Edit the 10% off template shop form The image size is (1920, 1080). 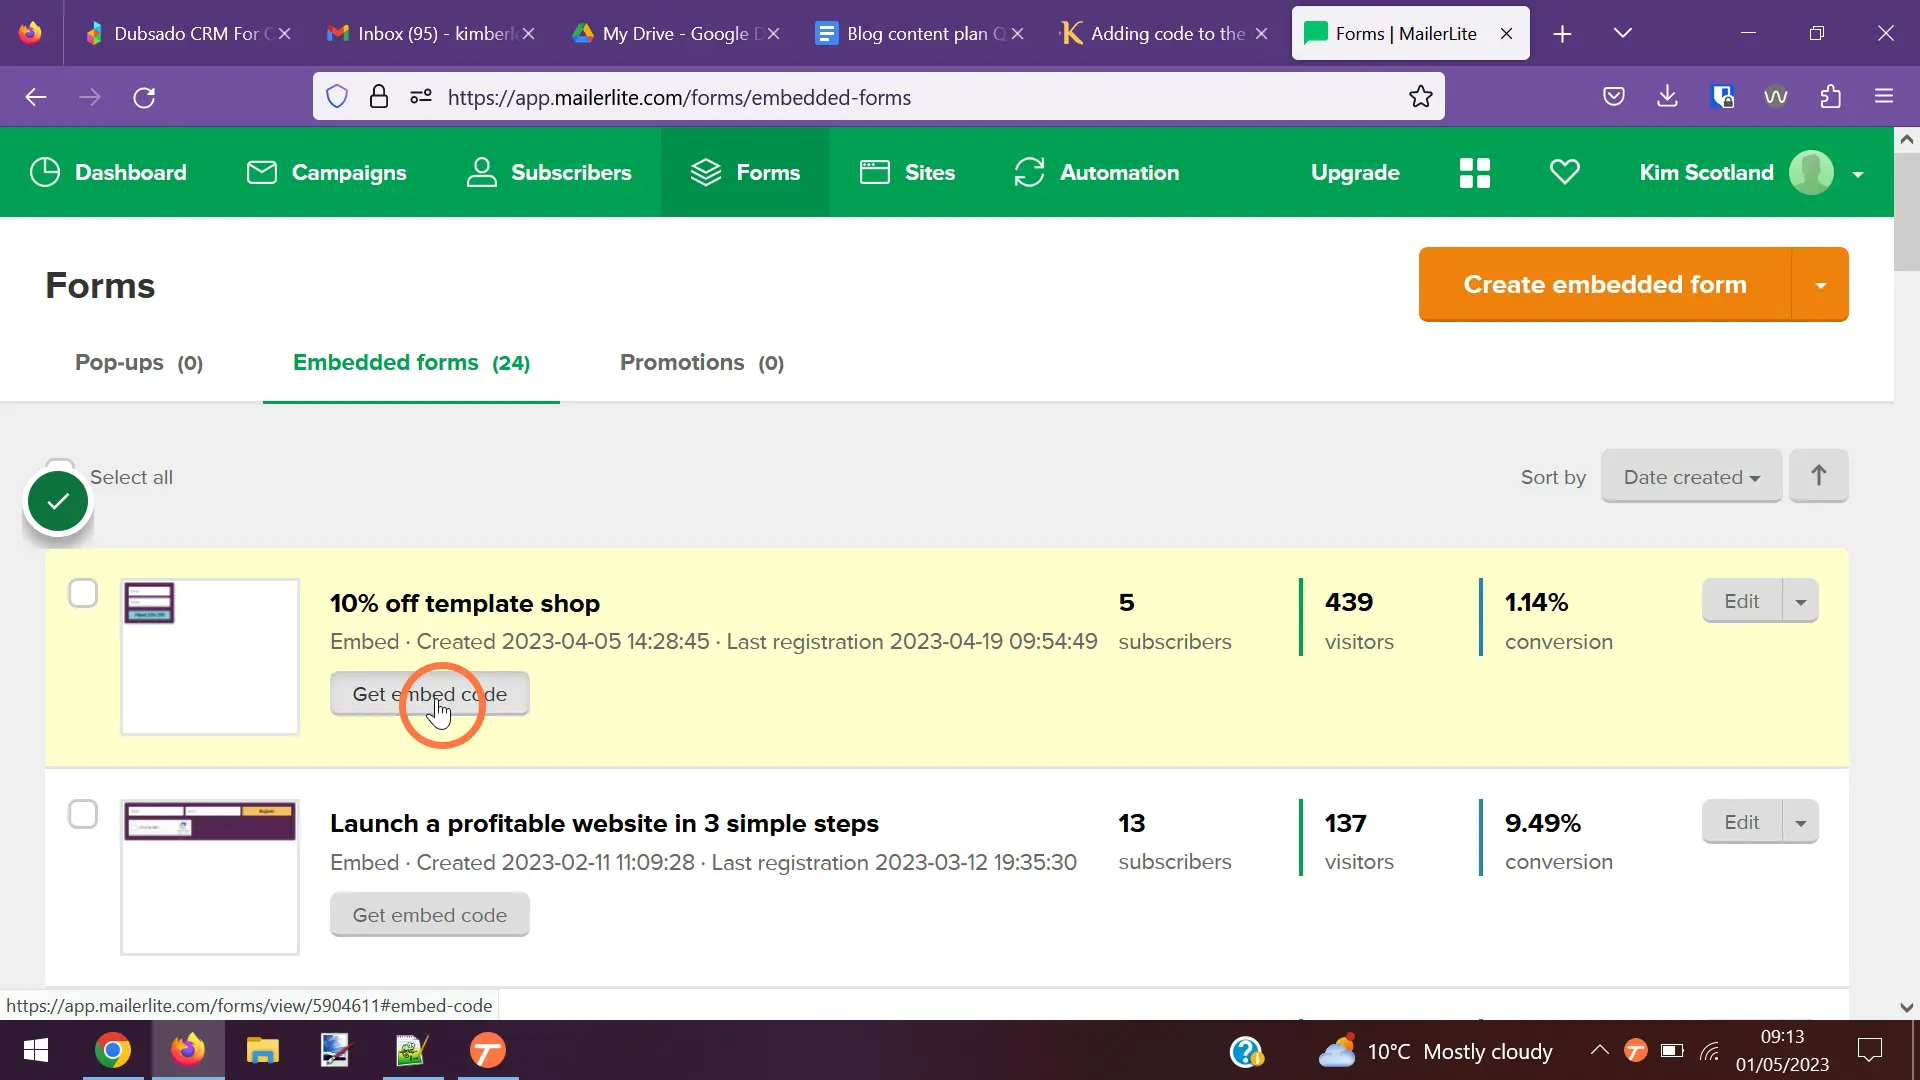tap(1741, 602)
